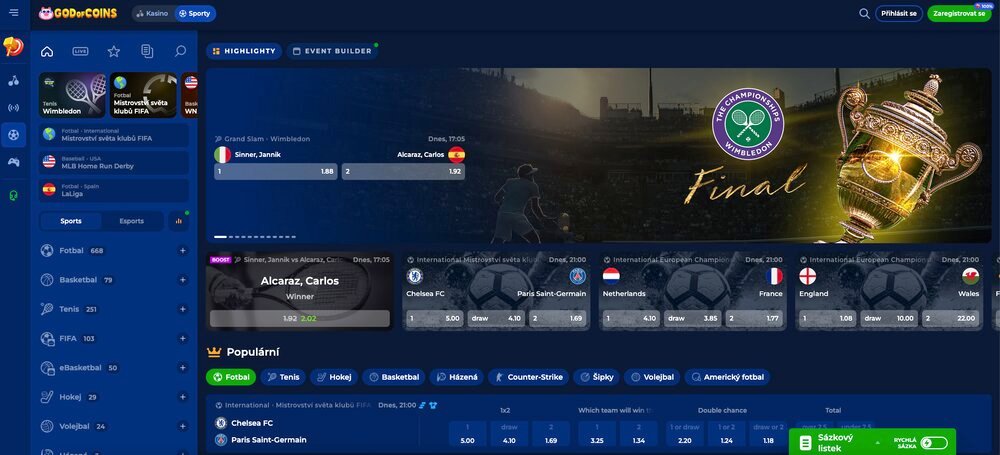Open the gamepad esports icon in left rail
This screenshot has width=1000, height=455.
tap(14, 161)
